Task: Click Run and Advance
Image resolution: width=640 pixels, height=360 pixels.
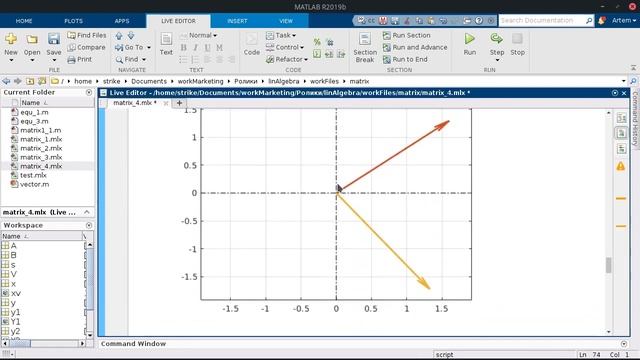Action: click(415, 47)
